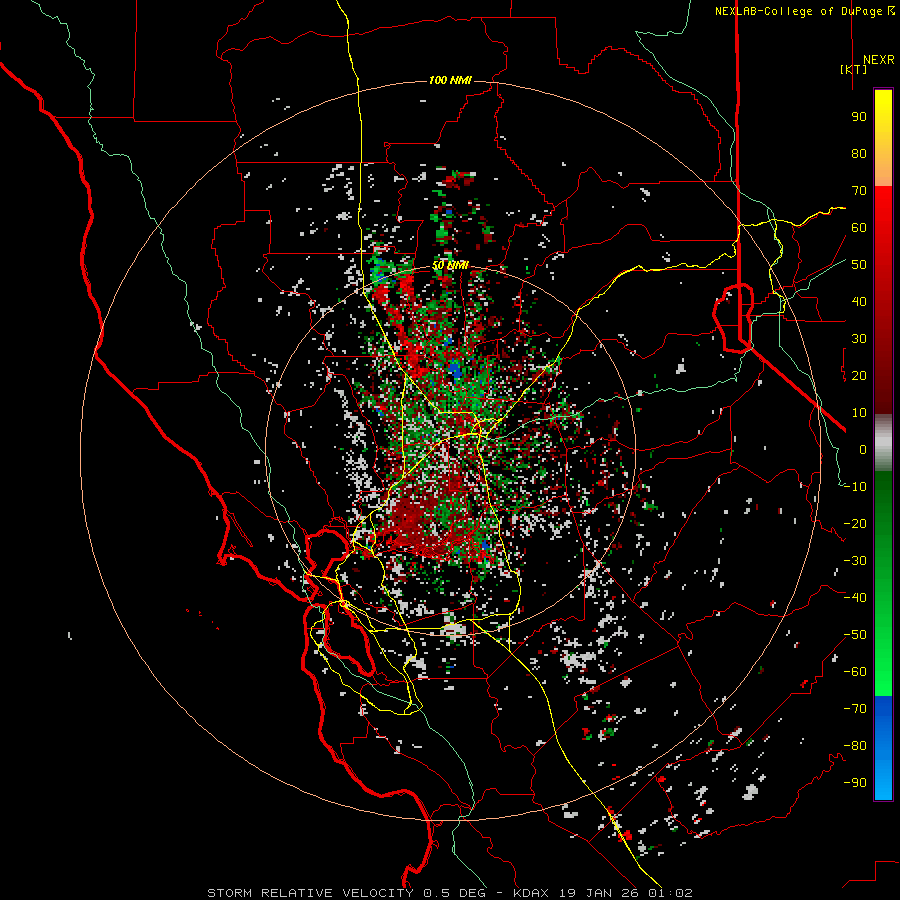
Task: Click the positive 10 scale value
Action: tap(859, 413)
